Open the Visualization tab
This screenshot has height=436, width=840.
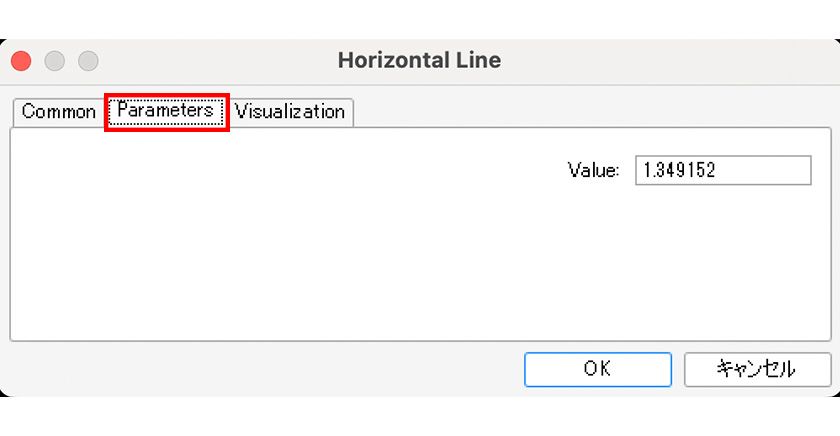pyautogui.click(x=290, y=112)
